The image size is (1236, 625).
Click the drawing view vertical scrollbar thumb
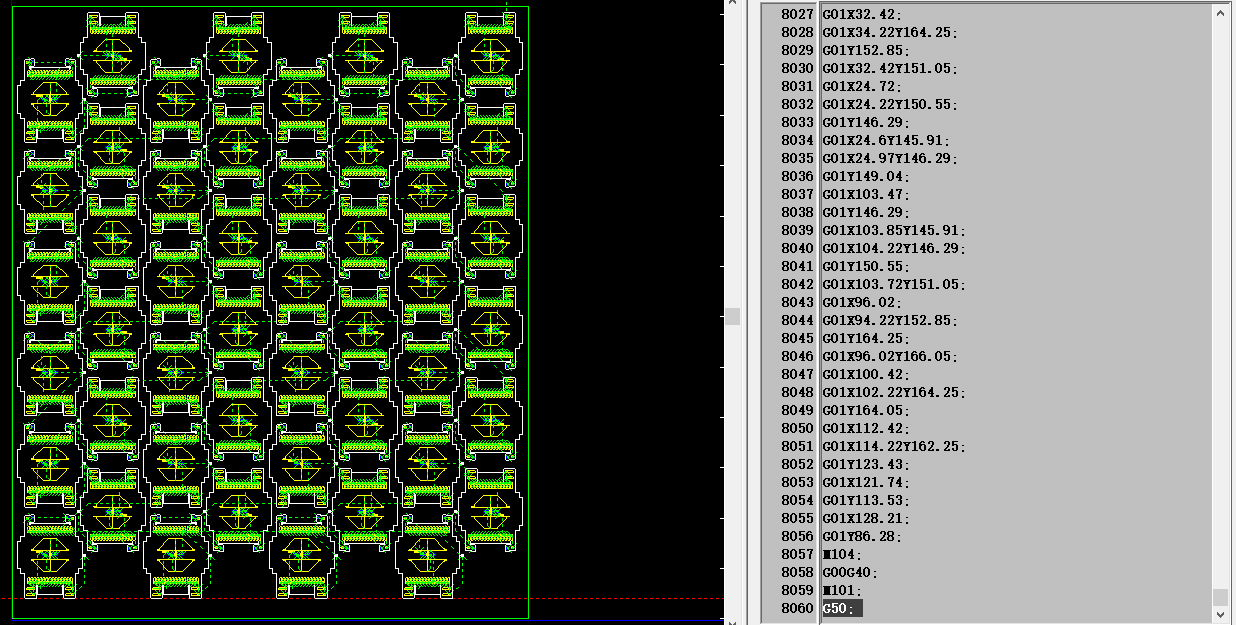pyautogui.click(x=733, y=316)
